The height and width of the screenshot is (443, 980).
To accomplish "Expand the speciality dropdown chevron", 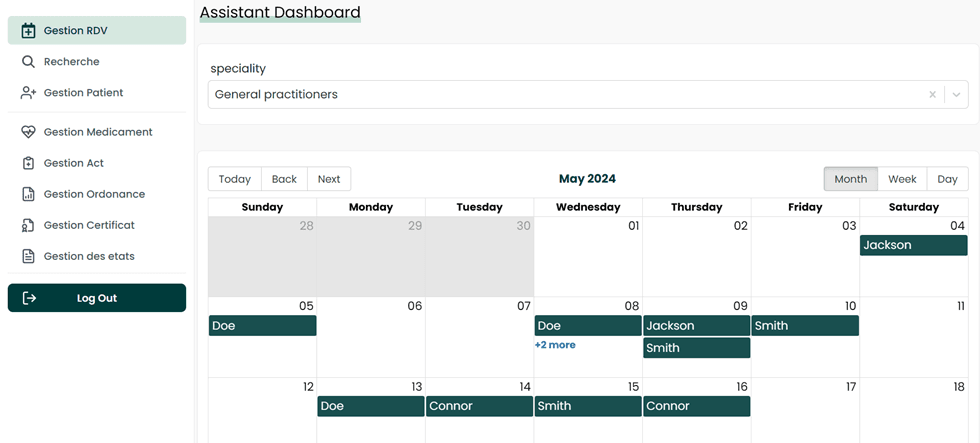I will 956,95.
